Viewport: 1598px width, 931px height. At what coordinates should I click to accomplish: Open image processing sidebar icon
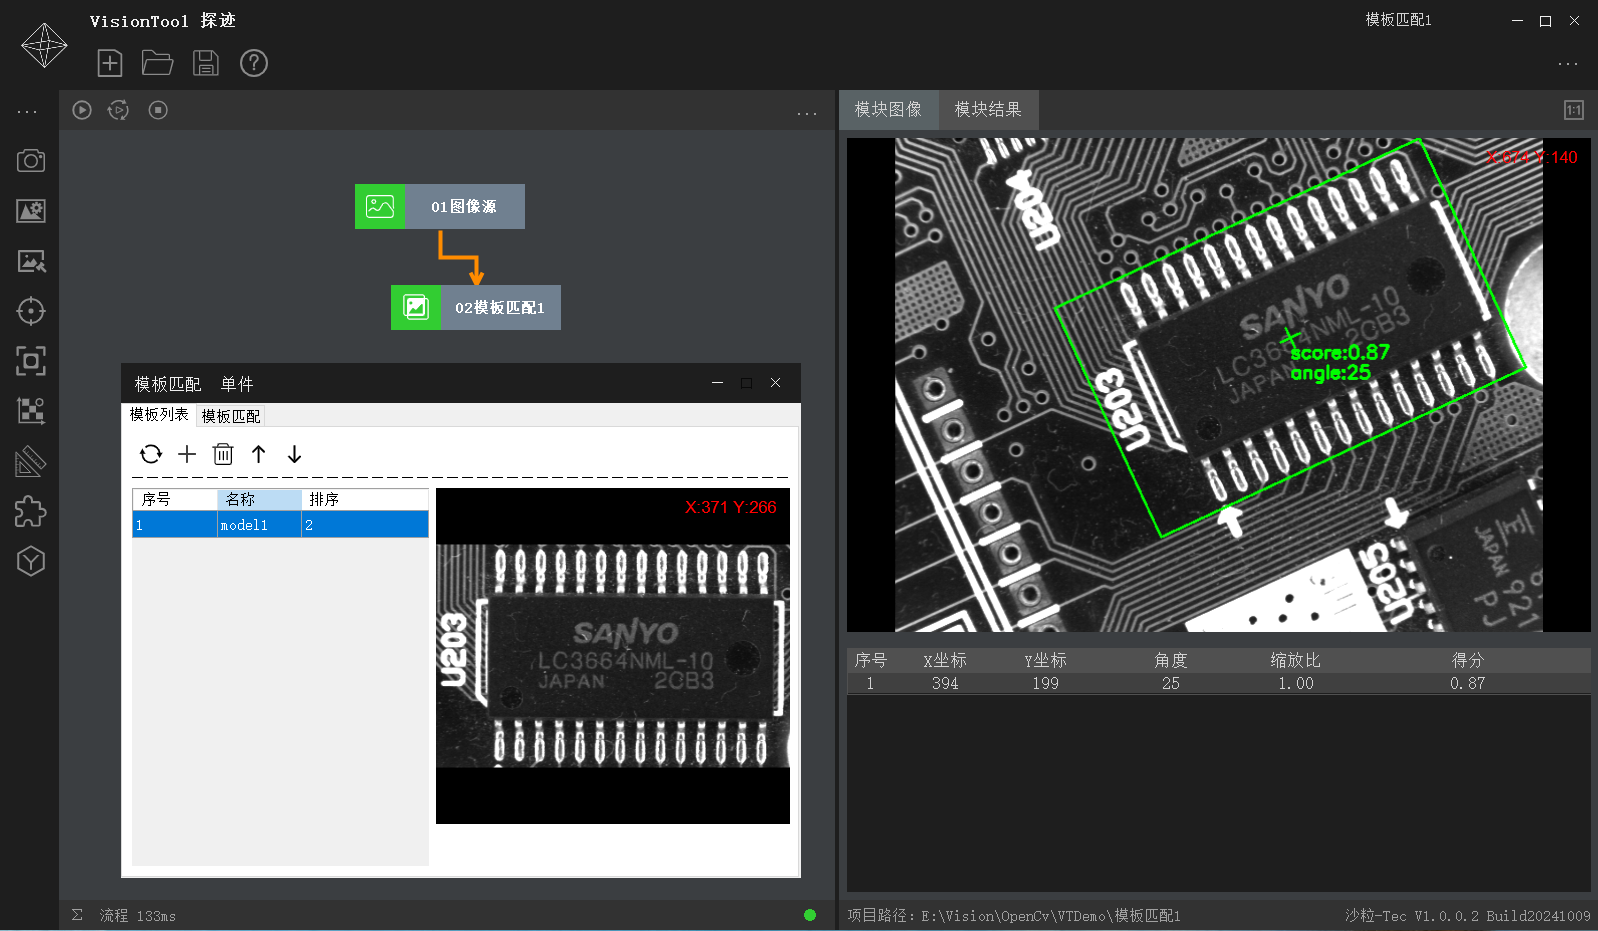(x=31, y=261)
